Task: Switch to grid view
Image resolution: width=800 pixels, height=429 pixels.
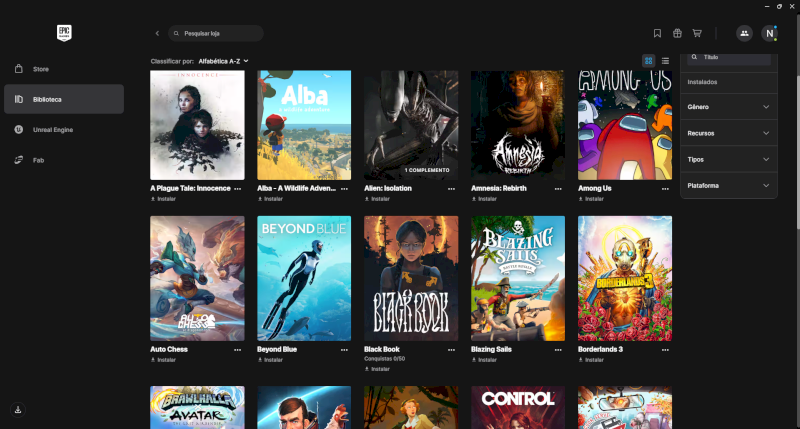Action: [649, 61]
